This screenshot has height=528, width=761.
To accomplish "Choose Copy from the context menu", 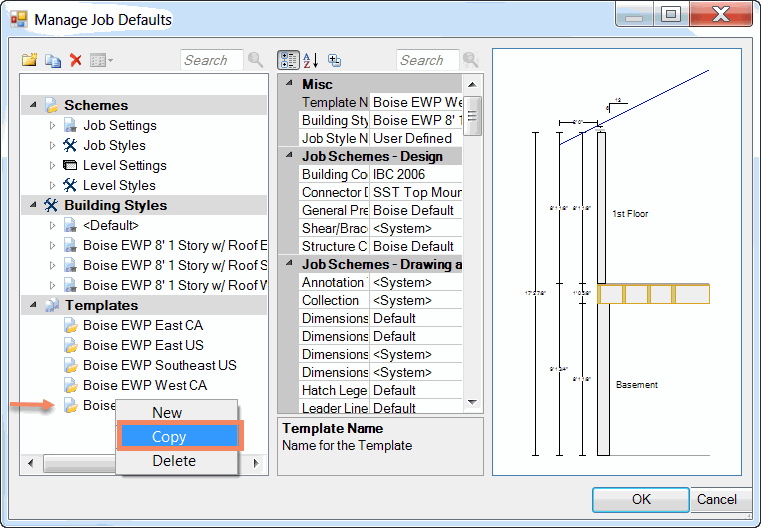I will pyautogui.click(x=179, y=436).
